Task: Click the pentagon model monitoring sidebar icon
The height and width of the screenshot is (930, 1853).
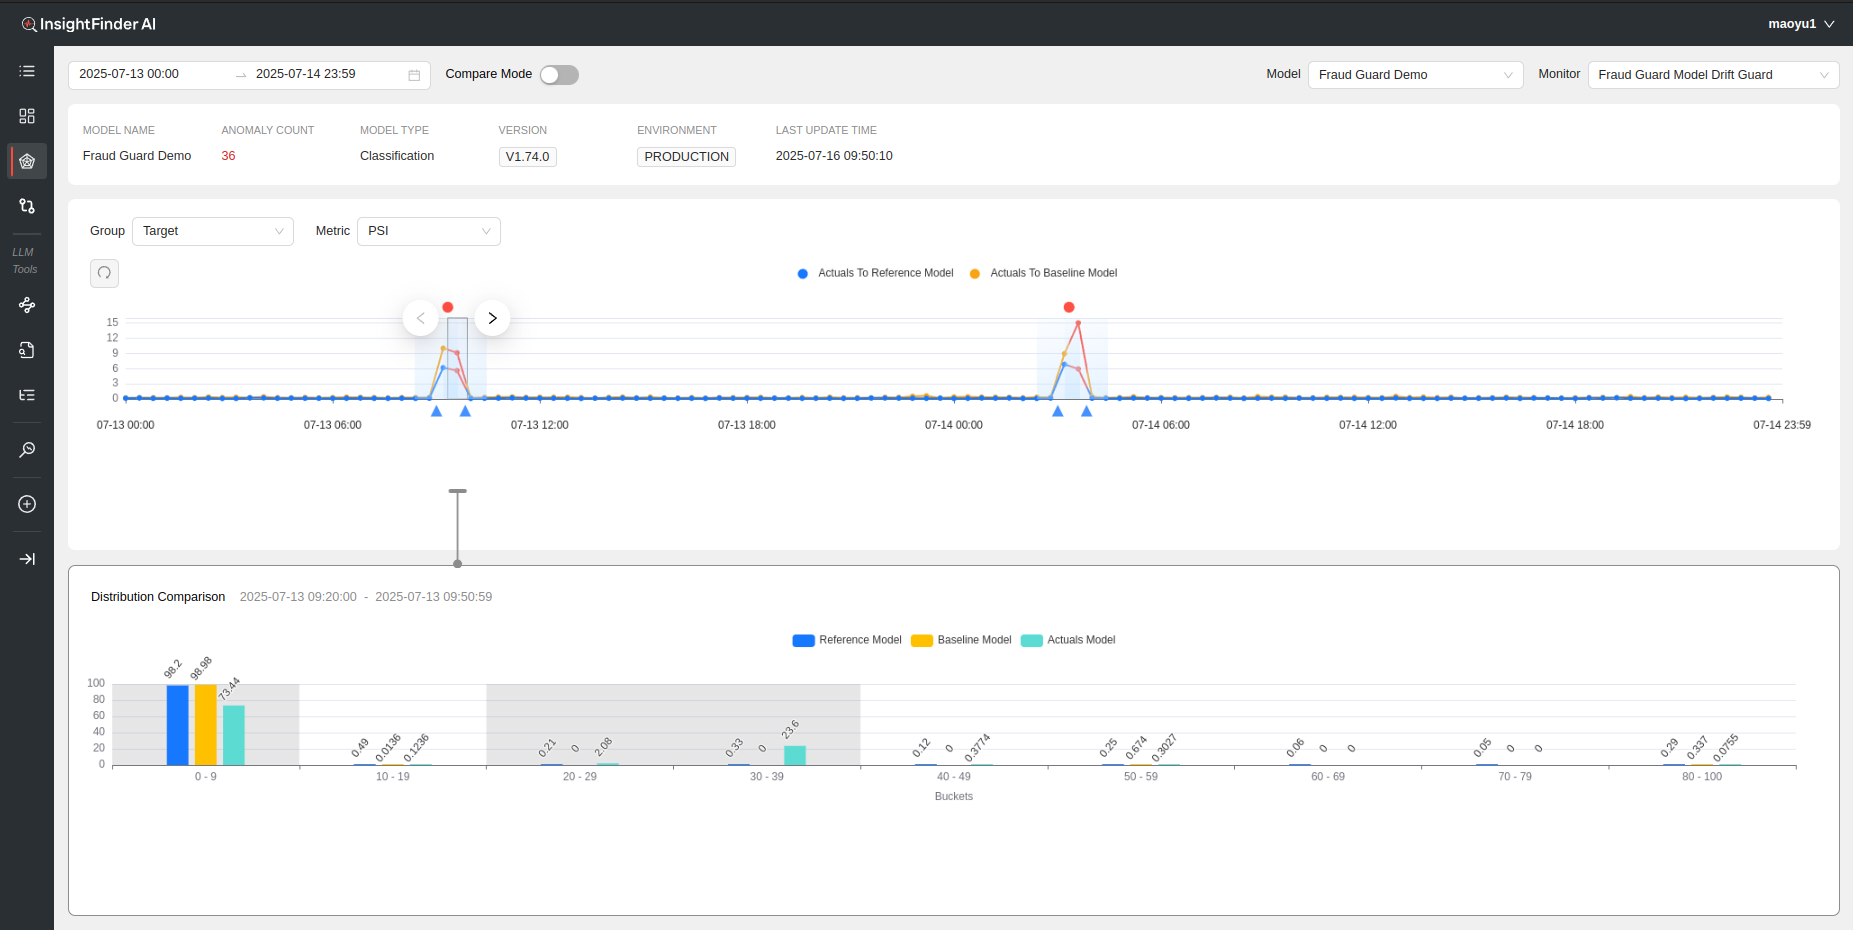Action: click(x=27, y=161)
